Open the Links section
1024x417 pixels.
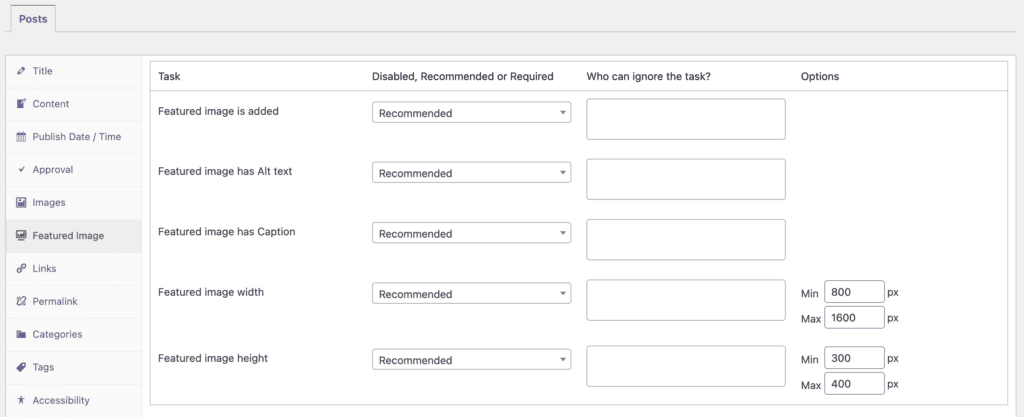73,269
